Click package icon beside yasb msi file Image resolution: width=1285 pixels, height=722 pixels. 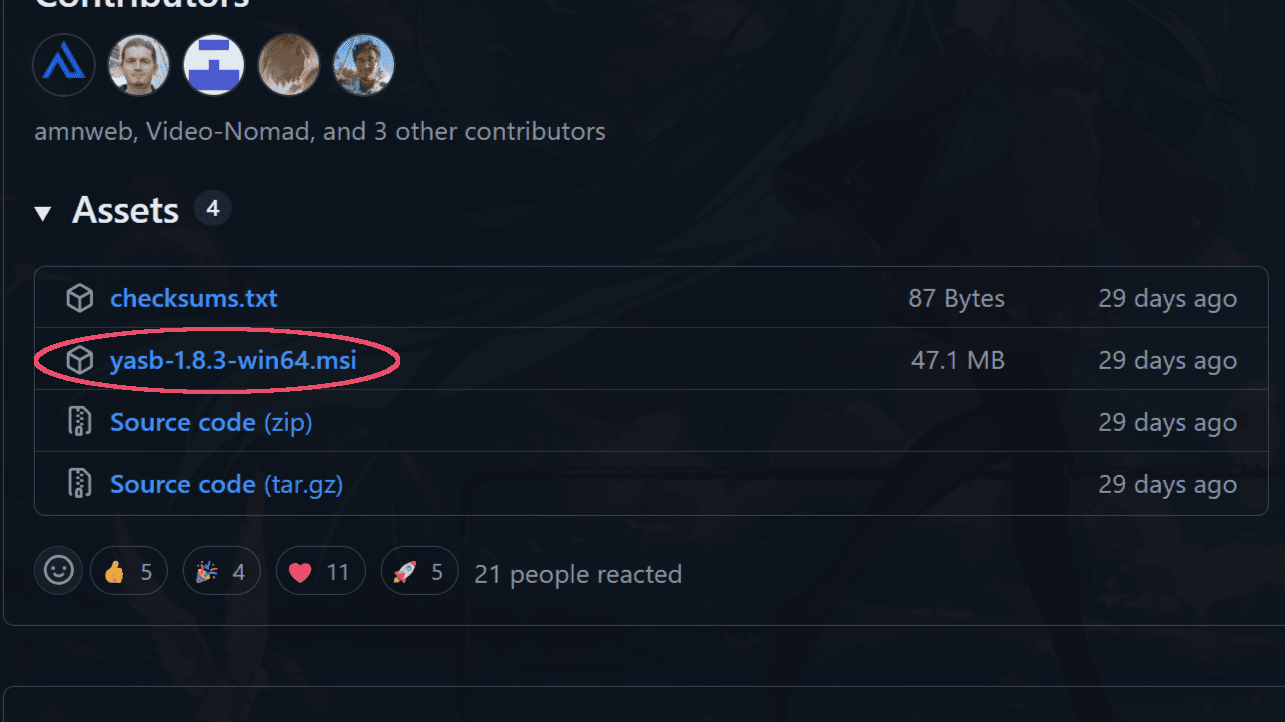(x=79, y=360)
